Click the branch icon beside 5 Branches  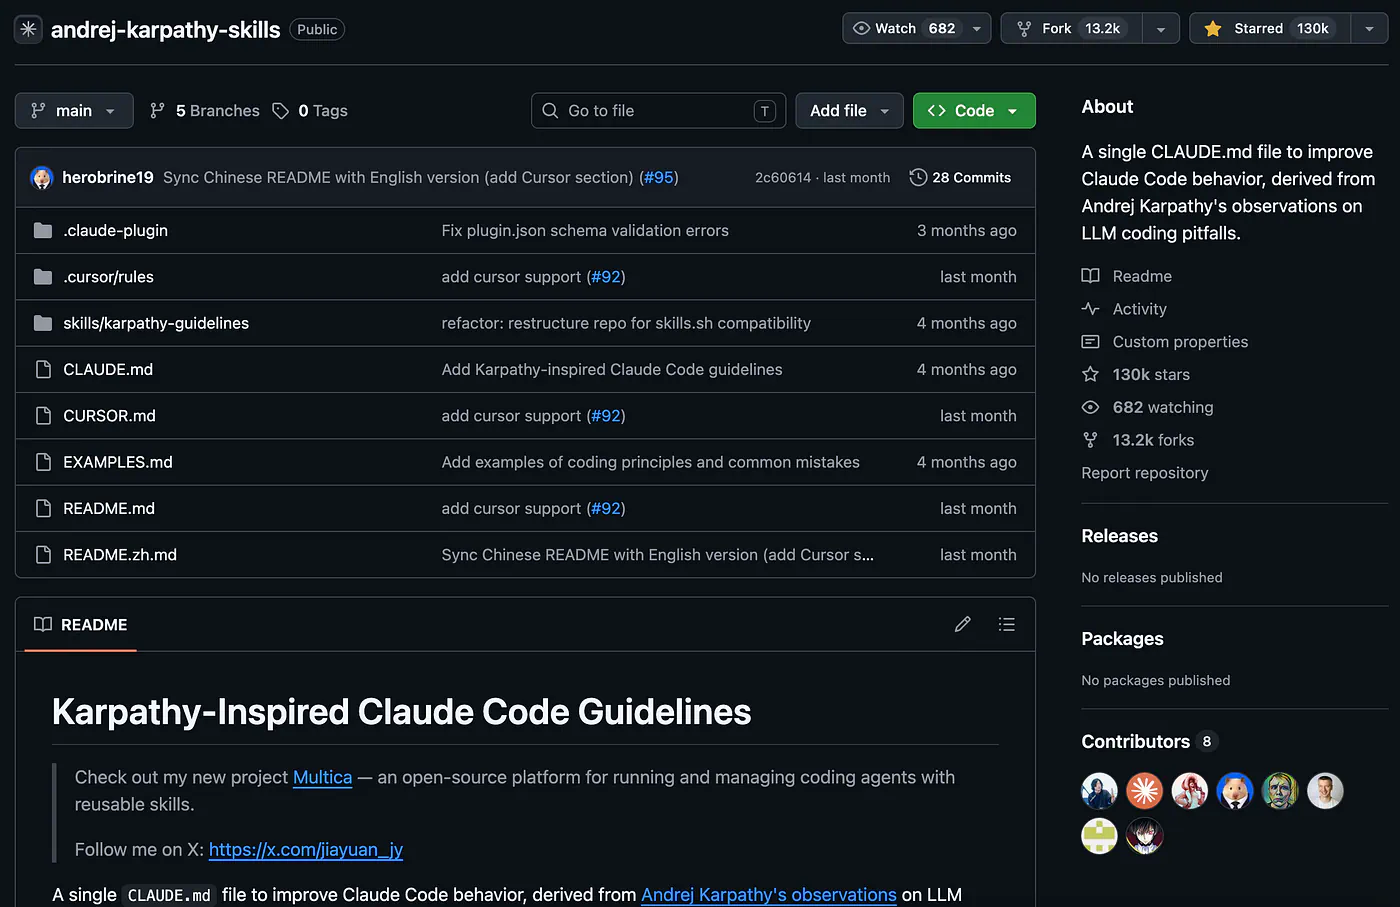[157, 111]
